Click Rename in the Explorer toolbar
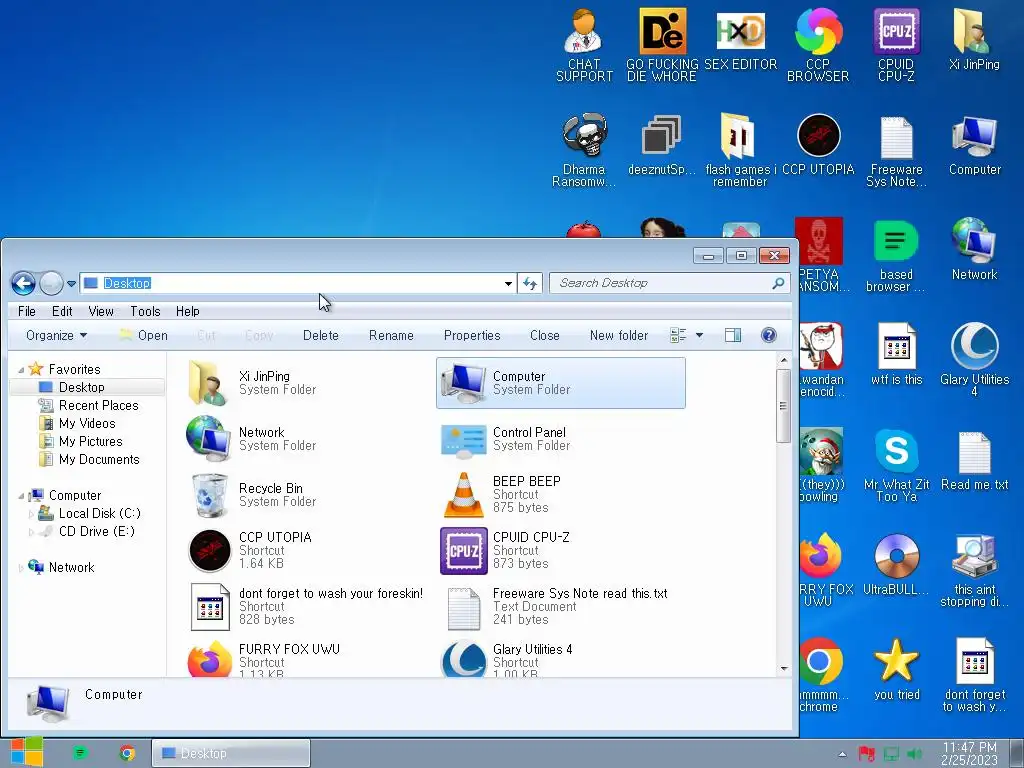This screenshot has height=768, width=1024. [x=391, y=336]
